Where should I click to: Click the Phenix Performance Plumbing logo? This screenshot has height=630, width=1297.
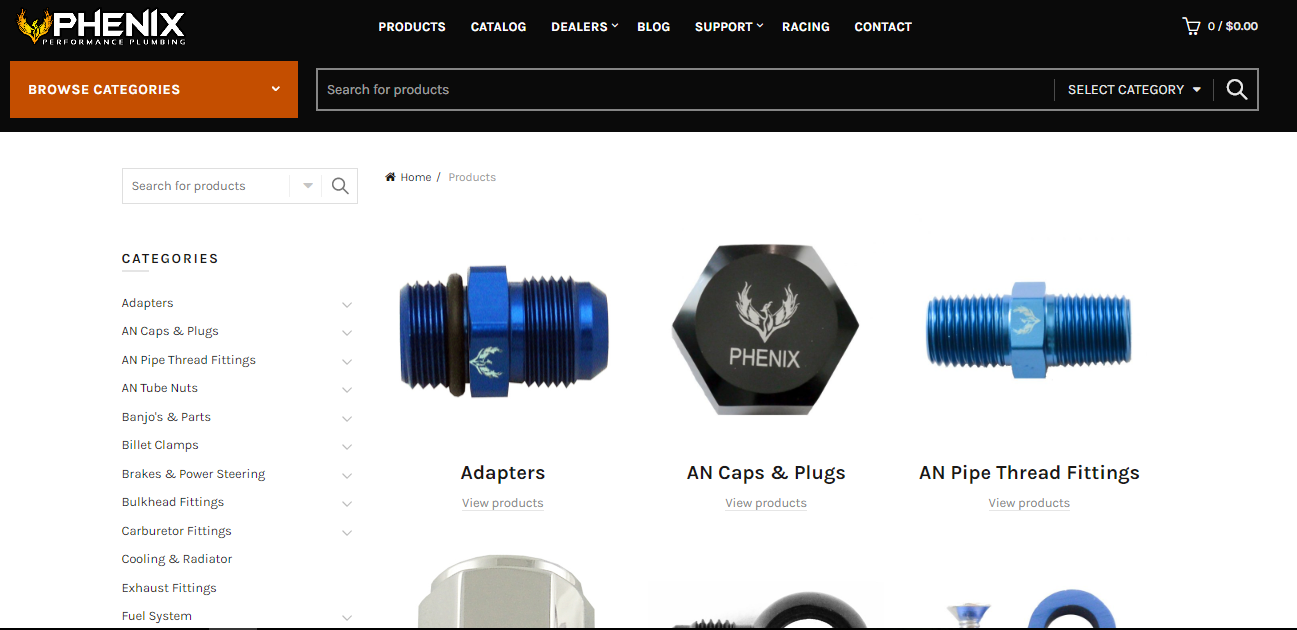tap(101, 27)
